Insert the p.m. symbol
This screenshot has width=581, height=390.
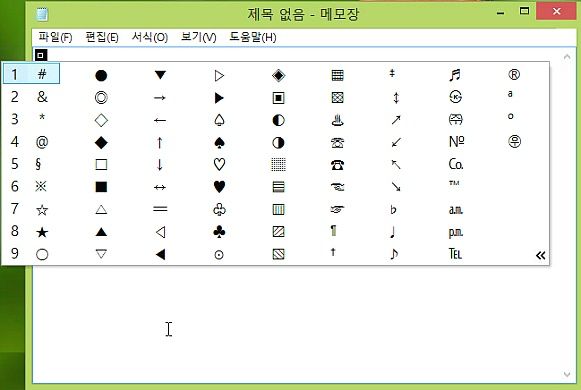click(x=456, y=233)
